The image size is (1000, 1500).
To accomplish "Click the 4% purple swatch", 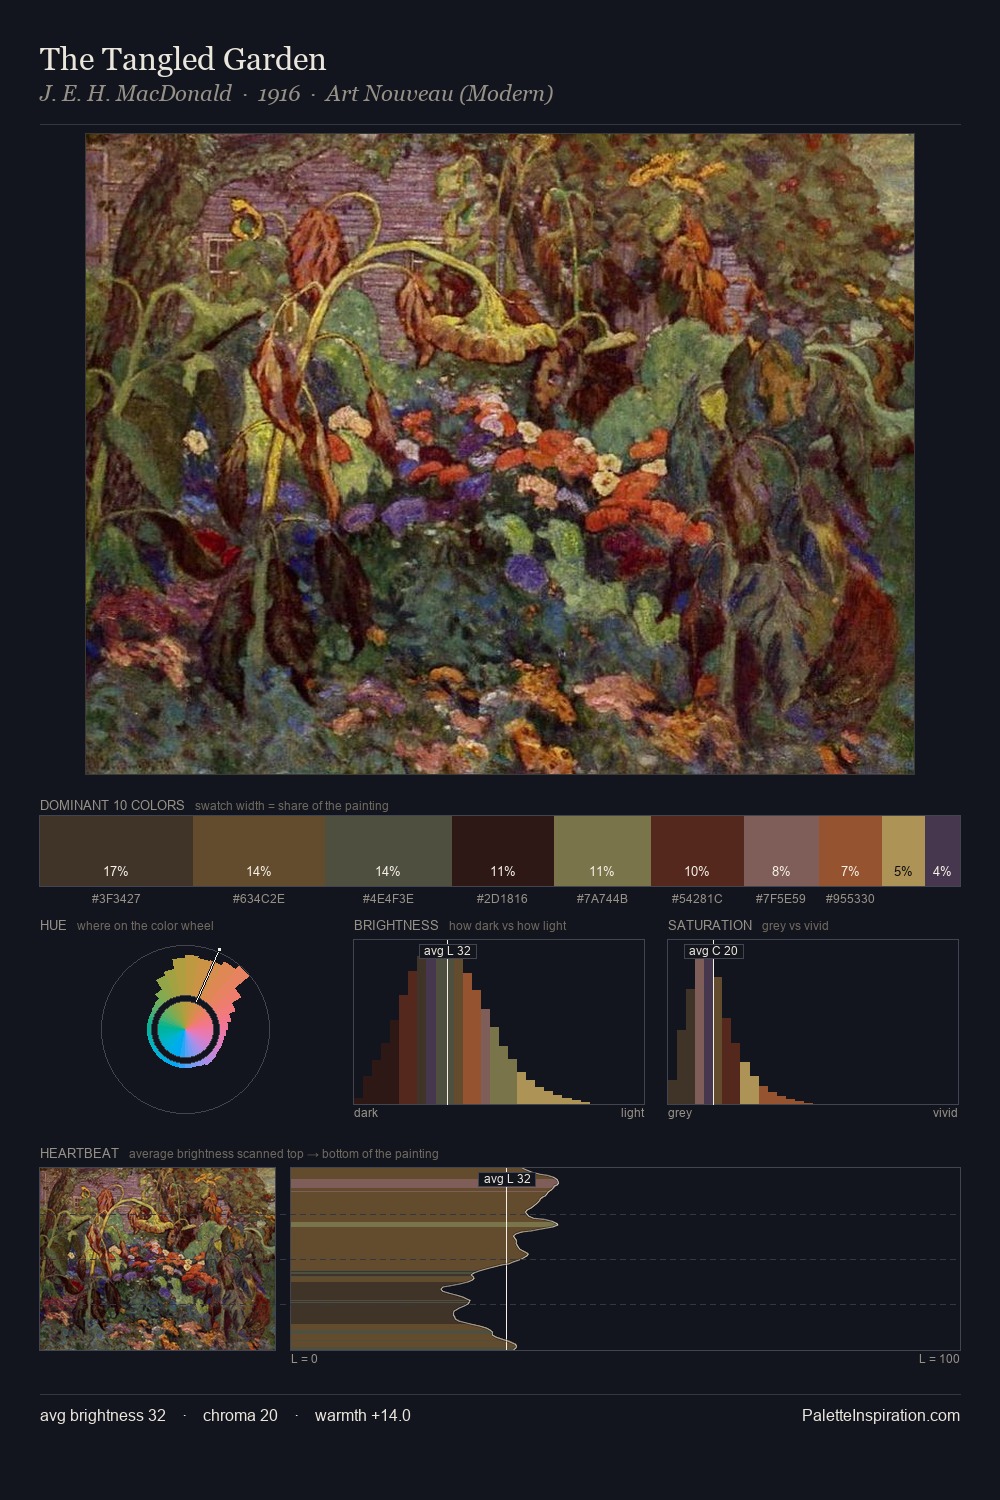I will (942, 851).
